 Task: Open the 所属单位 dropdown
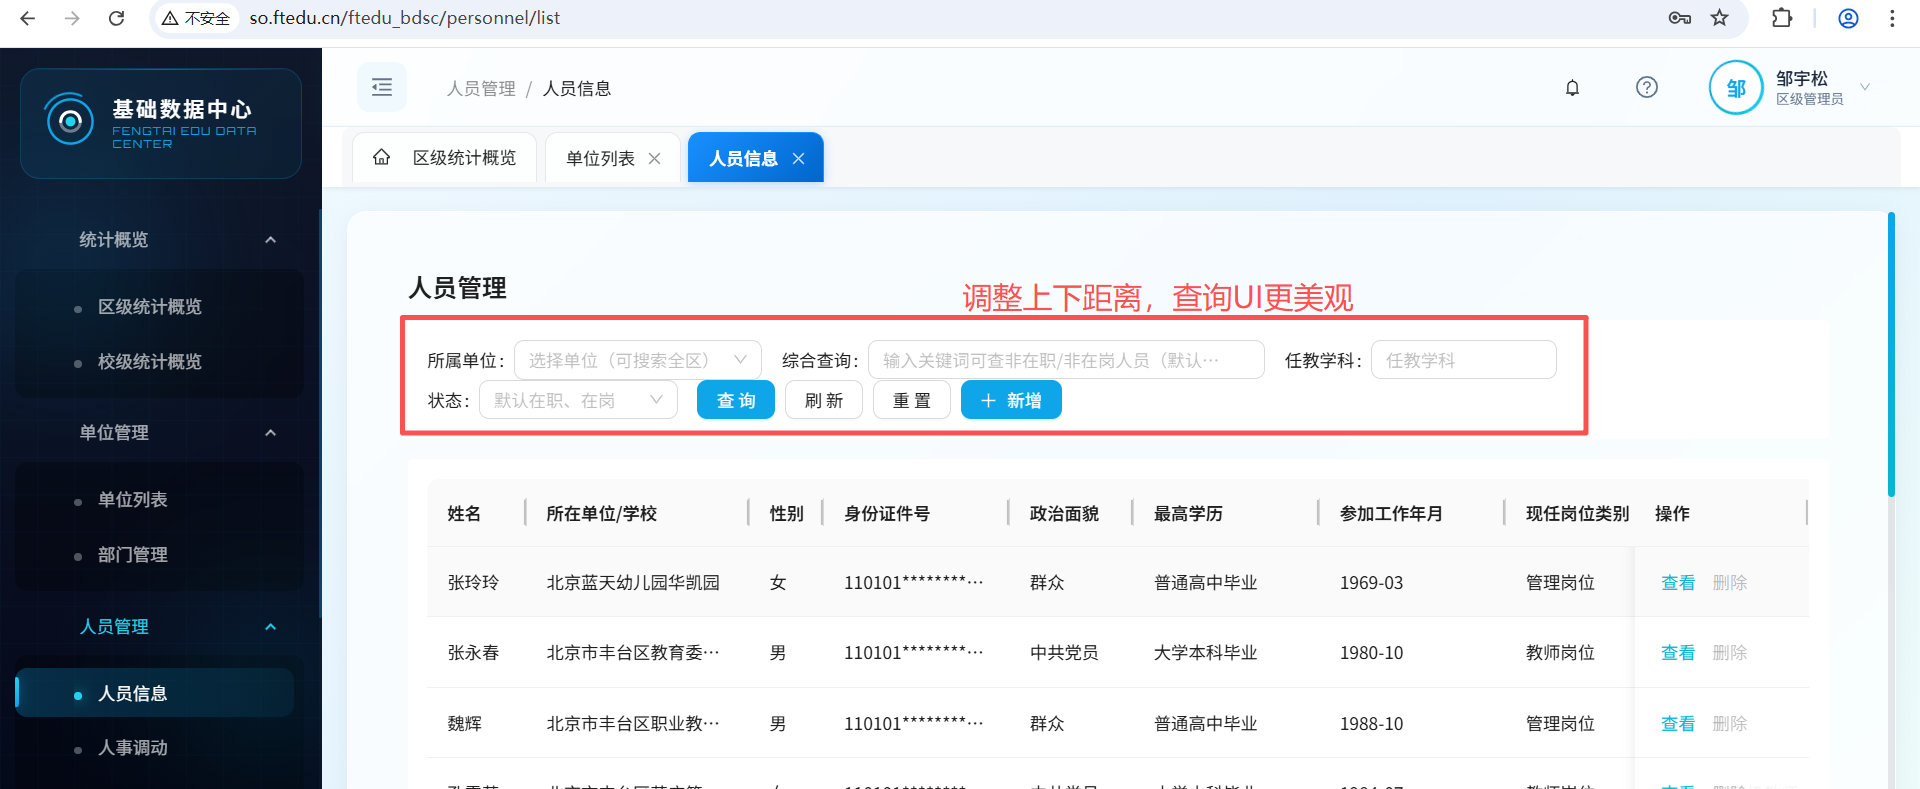coord(637,360)
